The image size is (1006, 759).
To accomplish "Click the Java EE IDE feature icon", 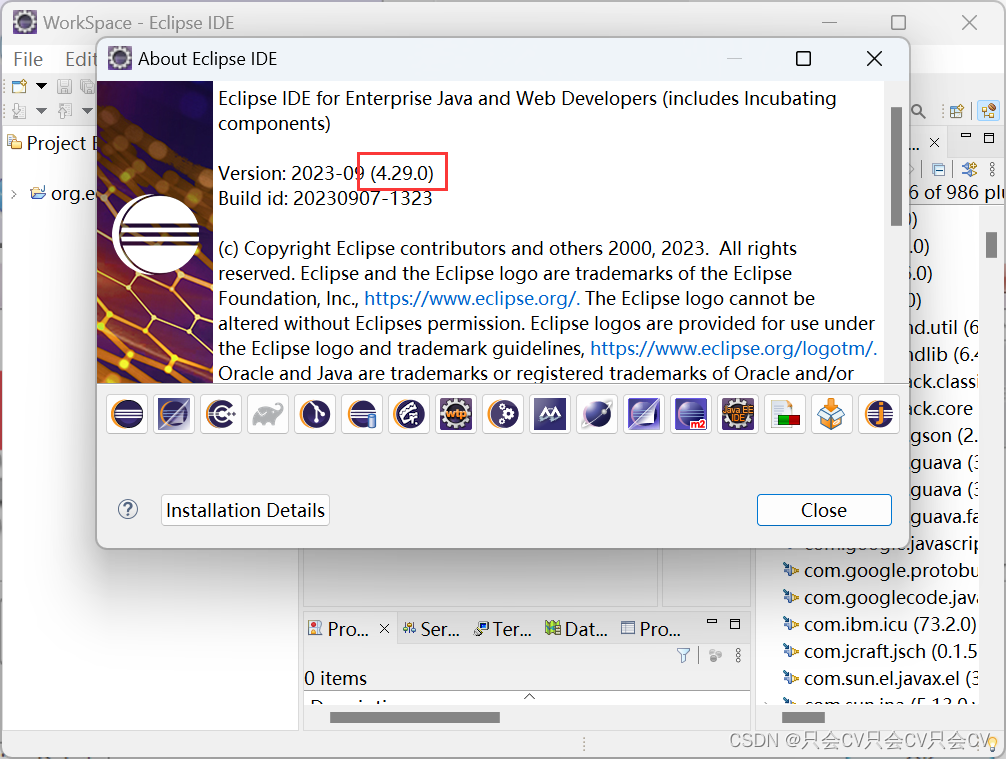I will coord(738,414).
